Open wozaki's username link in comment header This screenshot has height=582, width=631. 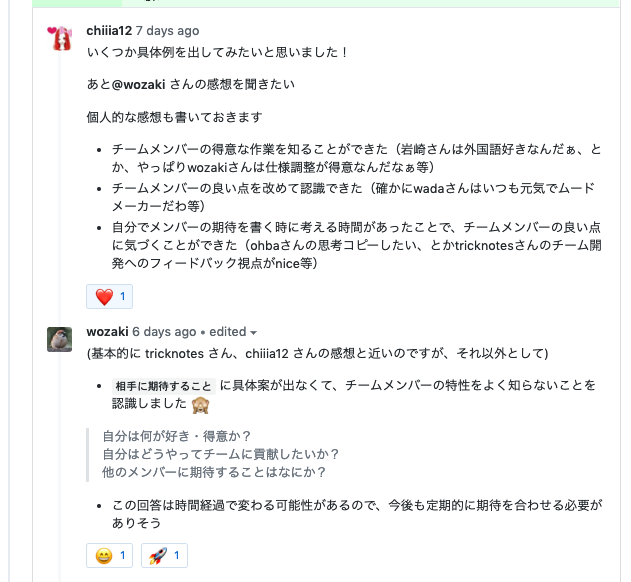tap(107, 332)
